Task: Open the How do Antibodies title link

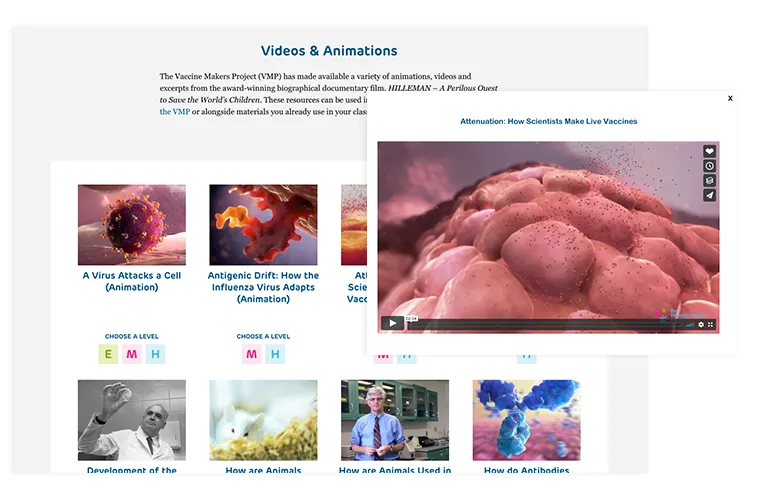Action: click(527, 470)
